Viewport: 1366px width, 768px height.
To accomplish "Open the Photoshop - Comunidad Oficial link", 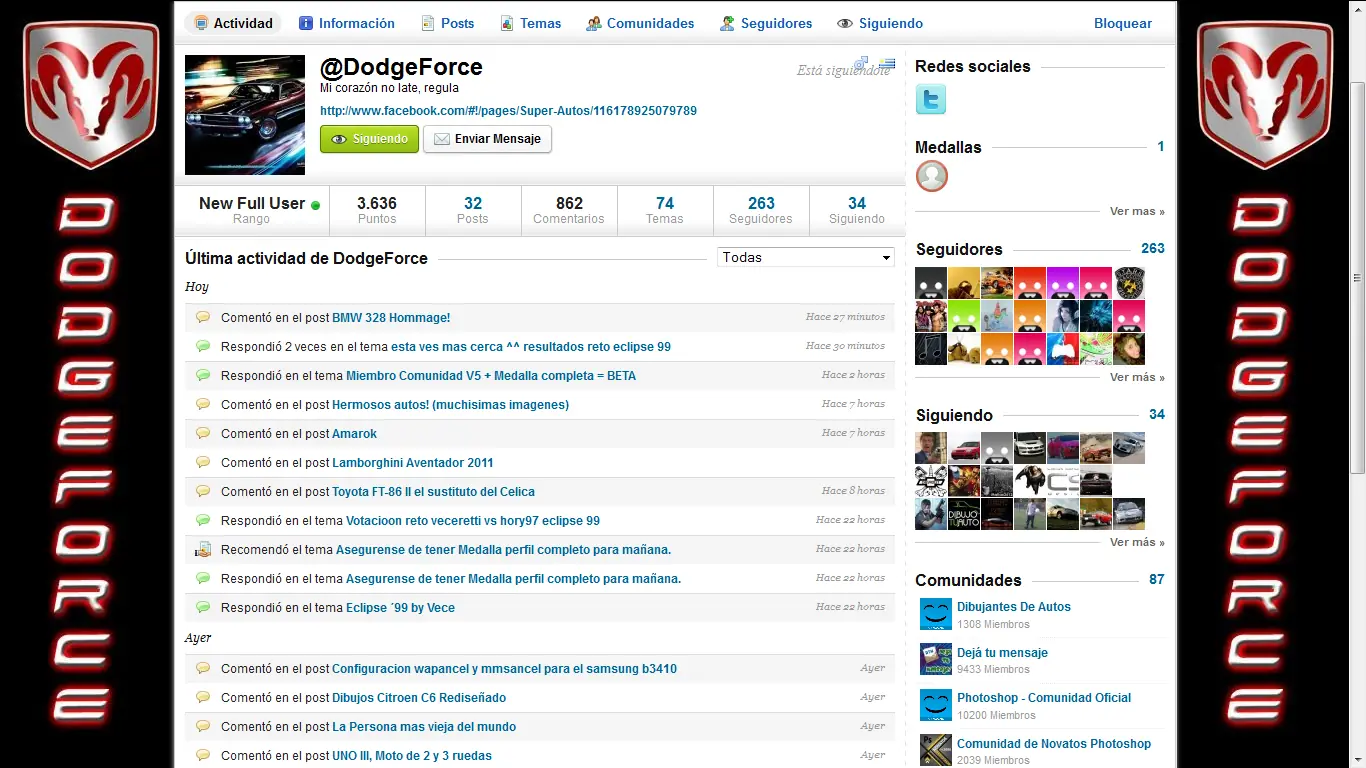I will click(1044, 698).
